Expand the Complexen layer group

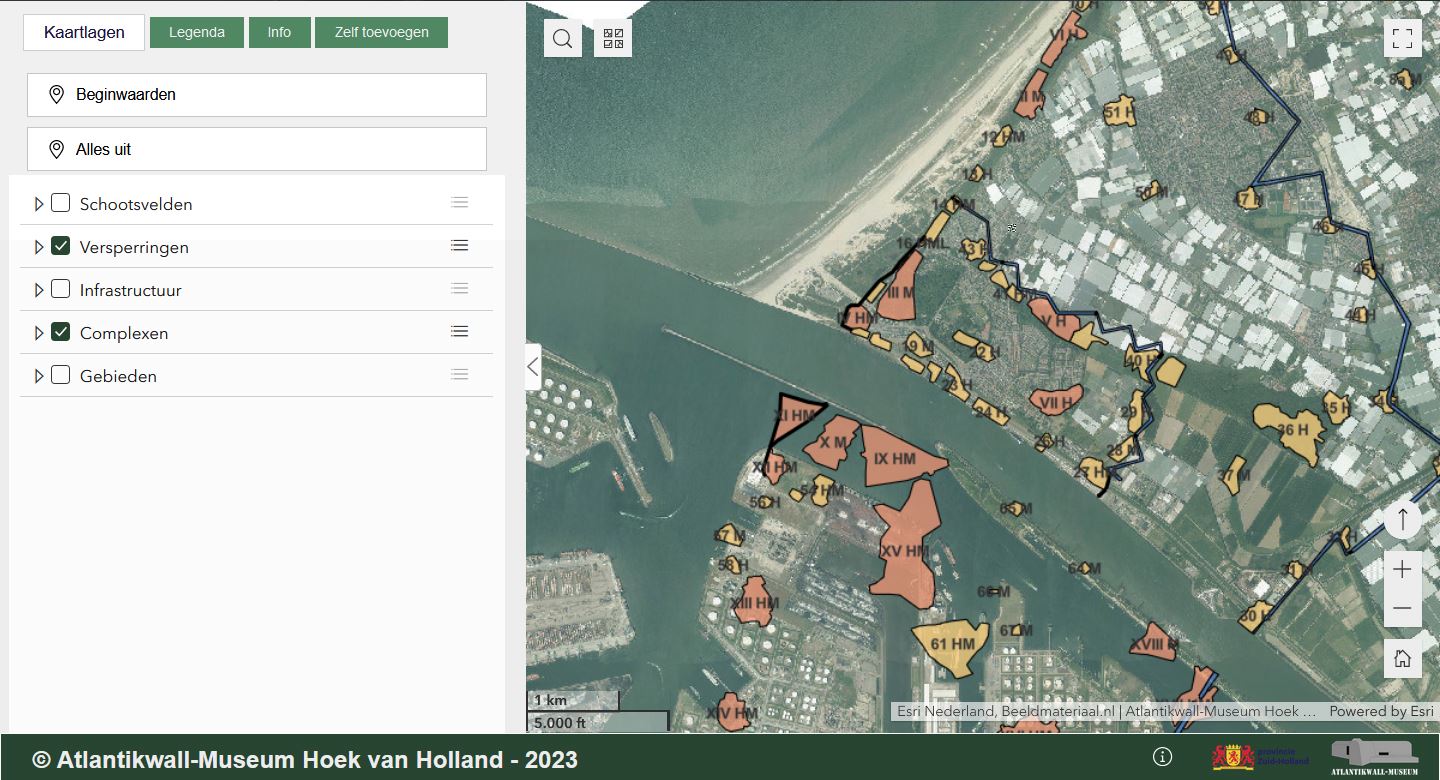pos(39,333)
